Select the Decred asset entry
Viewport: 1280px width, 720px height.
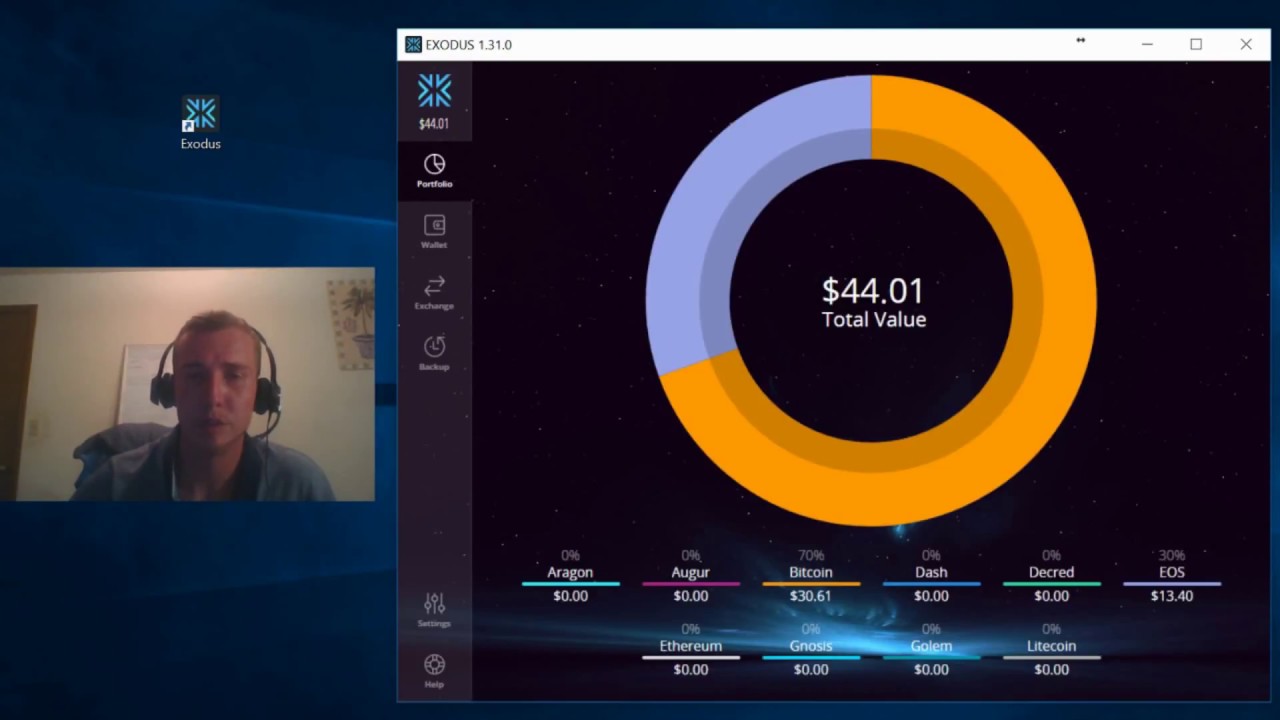click(1051, 576)
